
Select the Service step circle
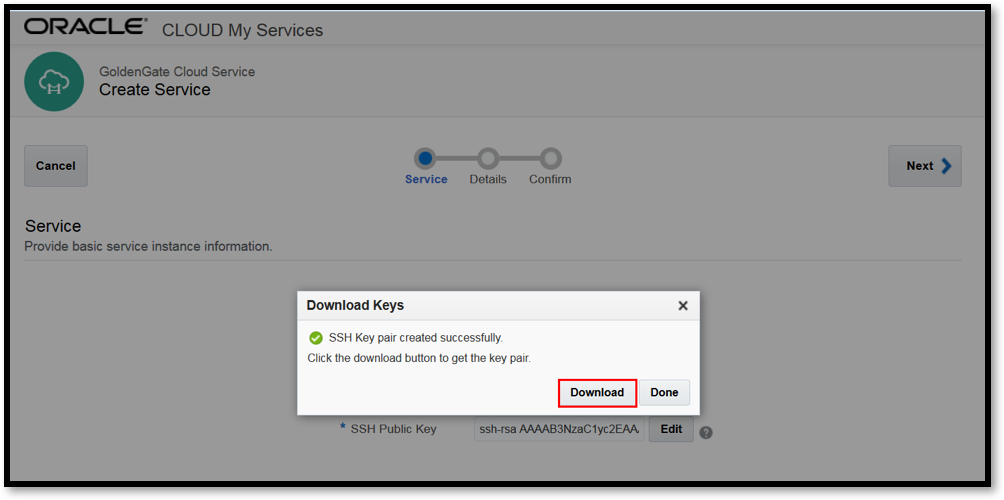(425, 157)
